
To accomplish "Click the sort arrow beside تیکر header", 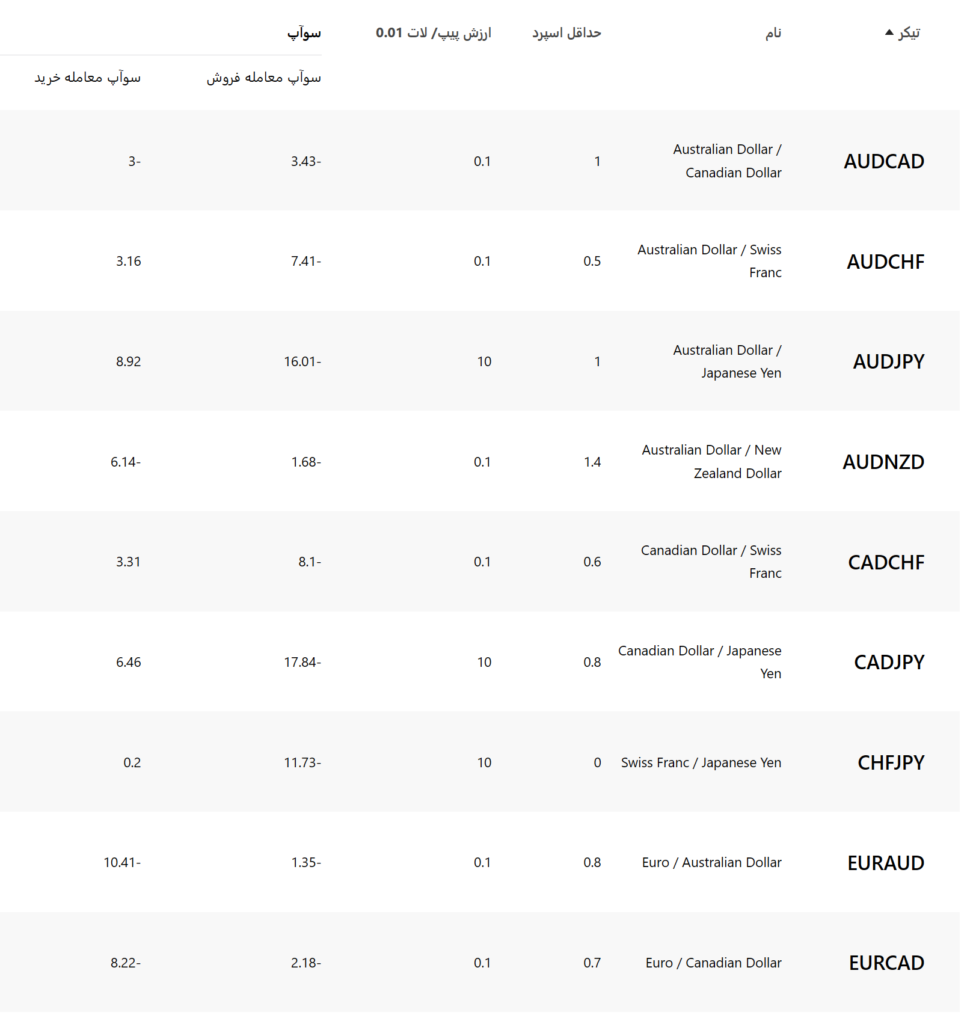I will pyautogui.click(x=889, y=32).
